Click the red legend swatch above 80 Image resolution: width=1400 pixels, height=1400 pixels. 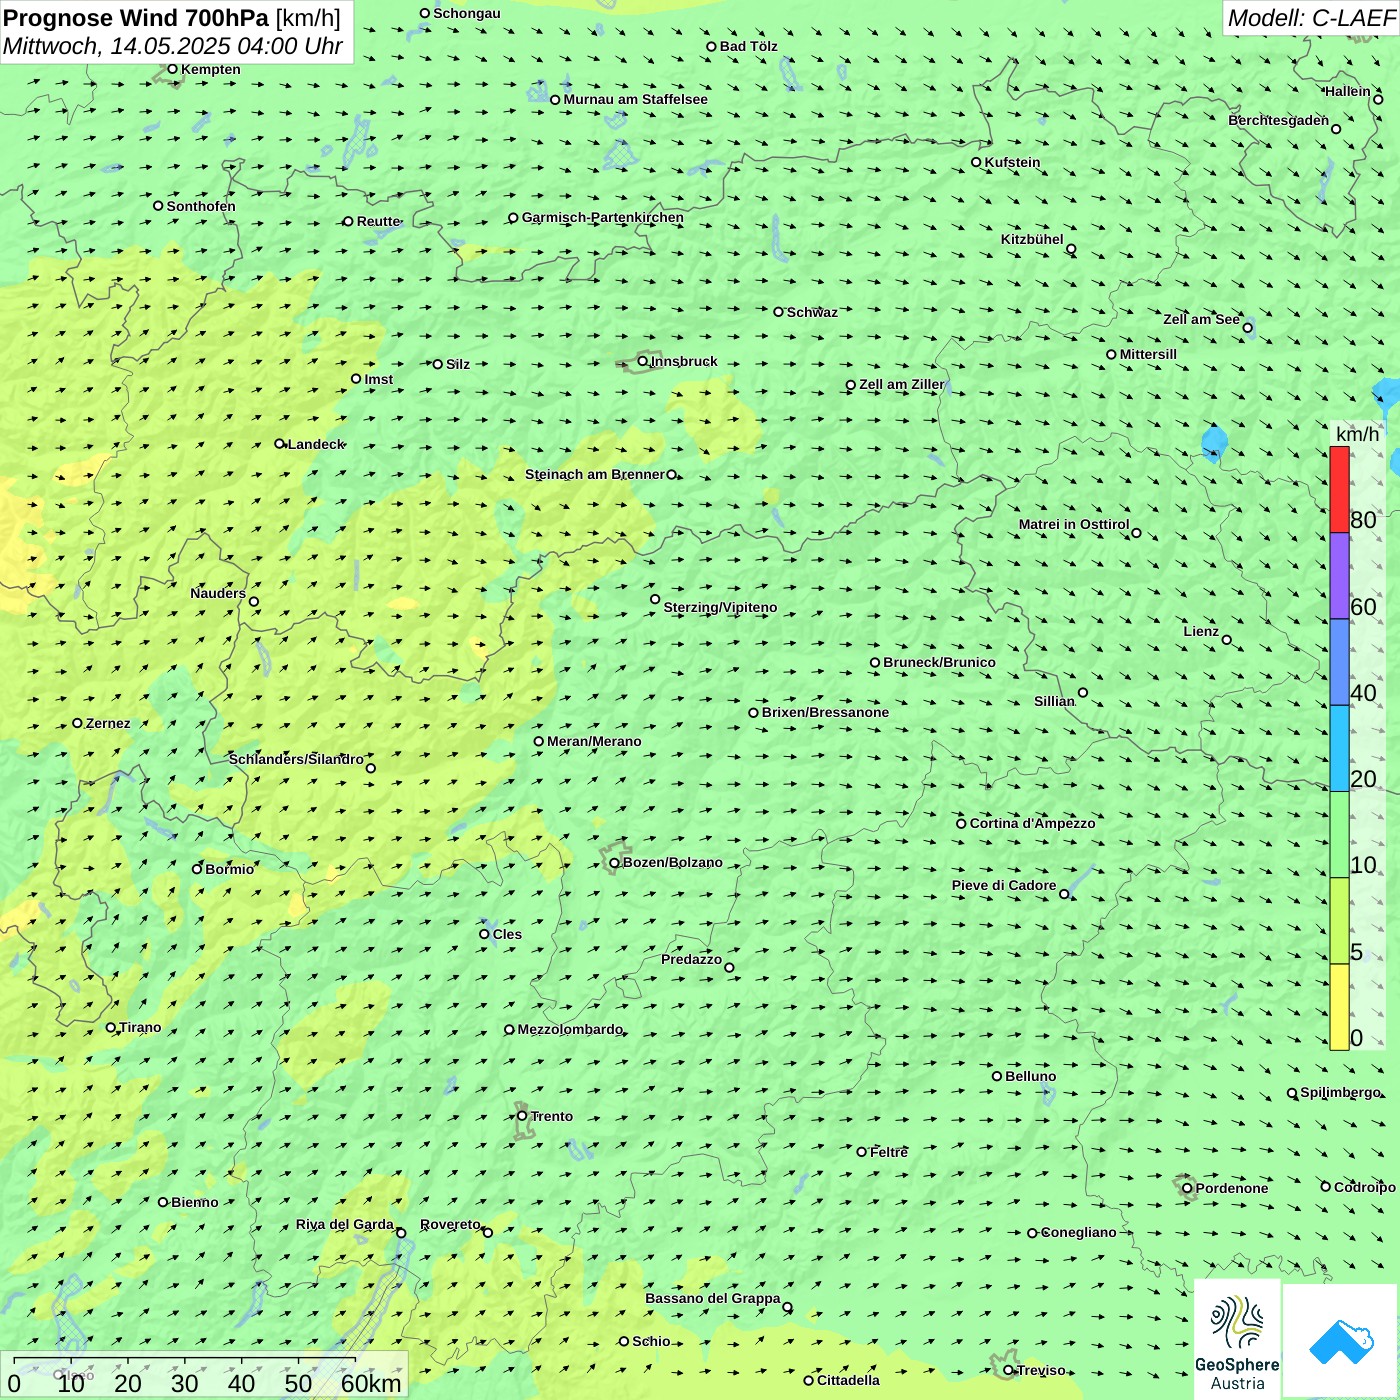coord(1339,489)
